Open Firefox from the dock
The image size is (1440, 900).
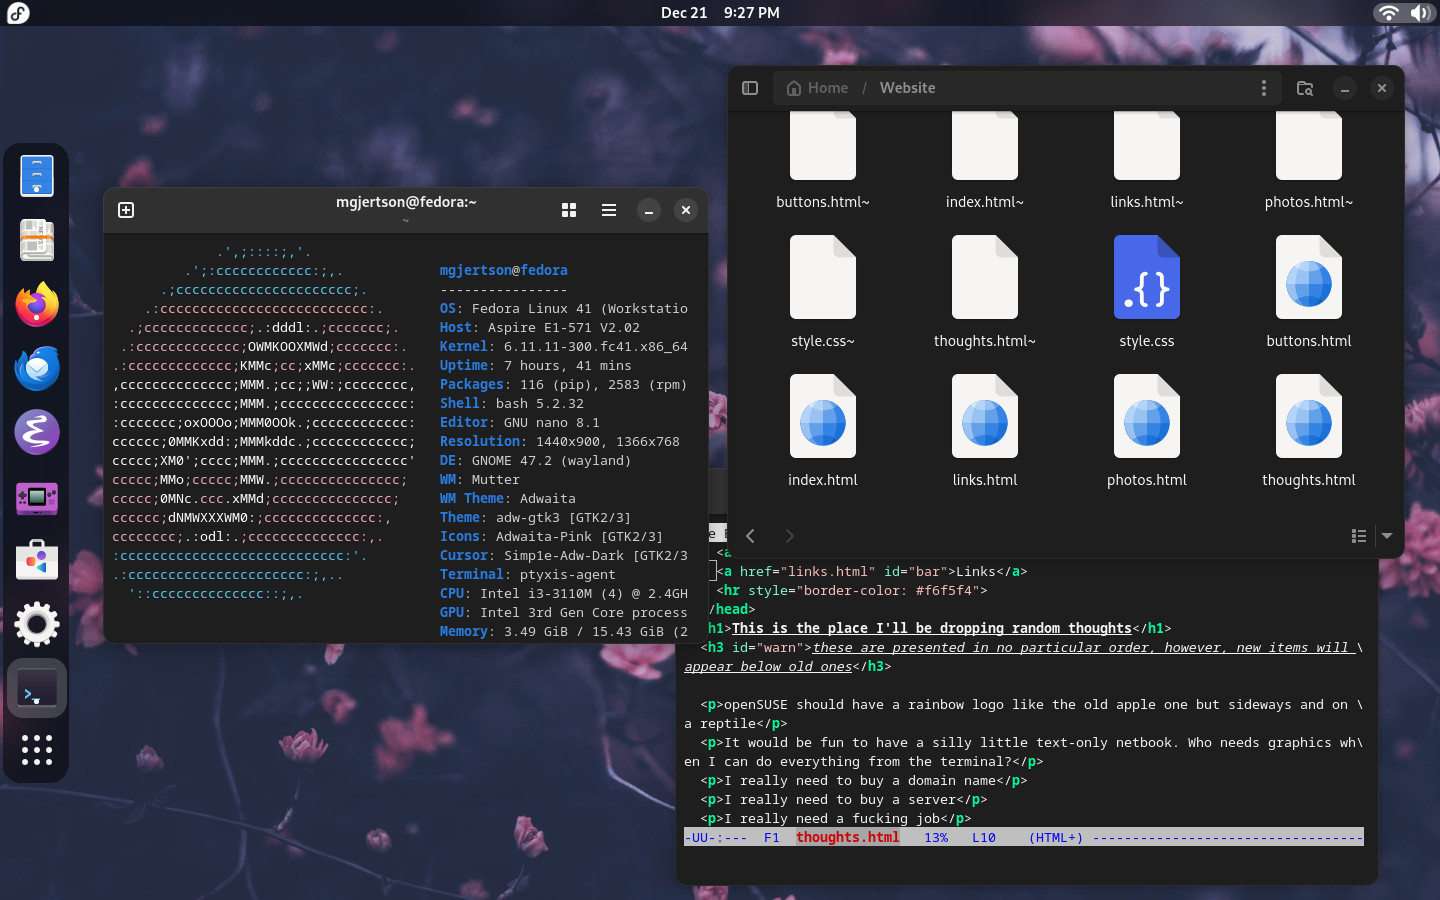(37, 305)
